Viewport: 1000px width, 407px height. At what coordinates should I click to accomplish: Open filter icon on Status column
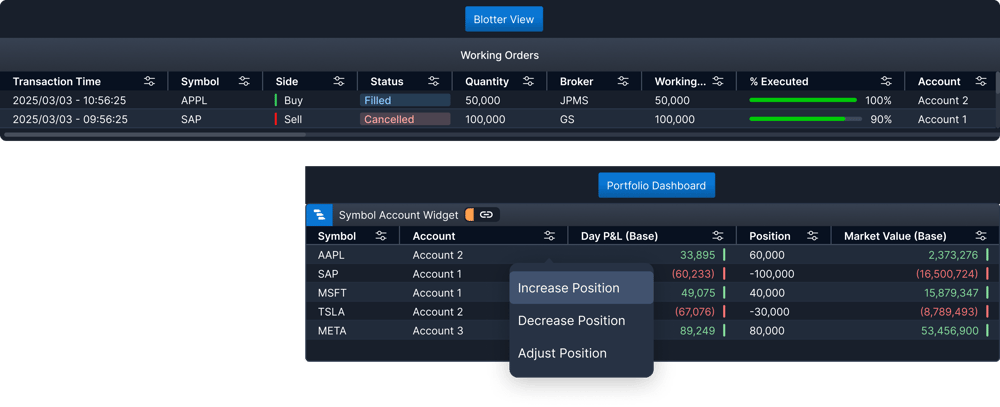(434, 81)
